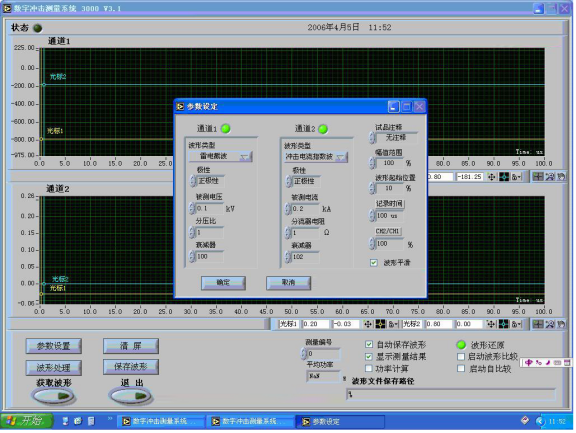Click the 通道2 green indicator in the dialog
This screenshot has width=576, height=433.
click(x=323, y=129)
